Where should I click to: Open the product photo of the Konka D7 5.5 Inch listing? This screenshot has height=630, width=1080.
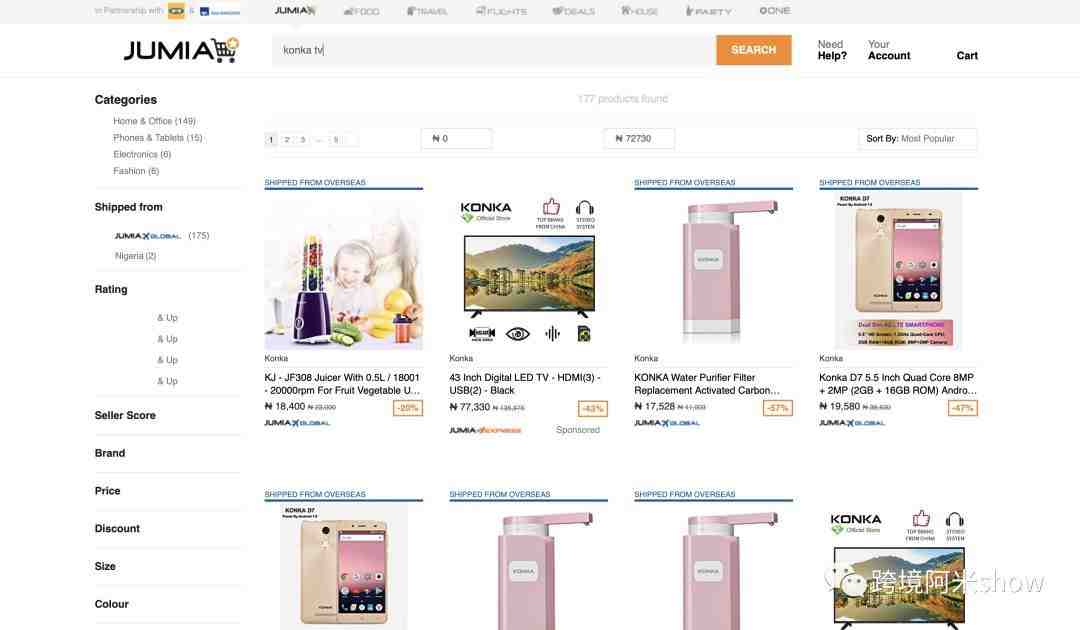point(898,271)
